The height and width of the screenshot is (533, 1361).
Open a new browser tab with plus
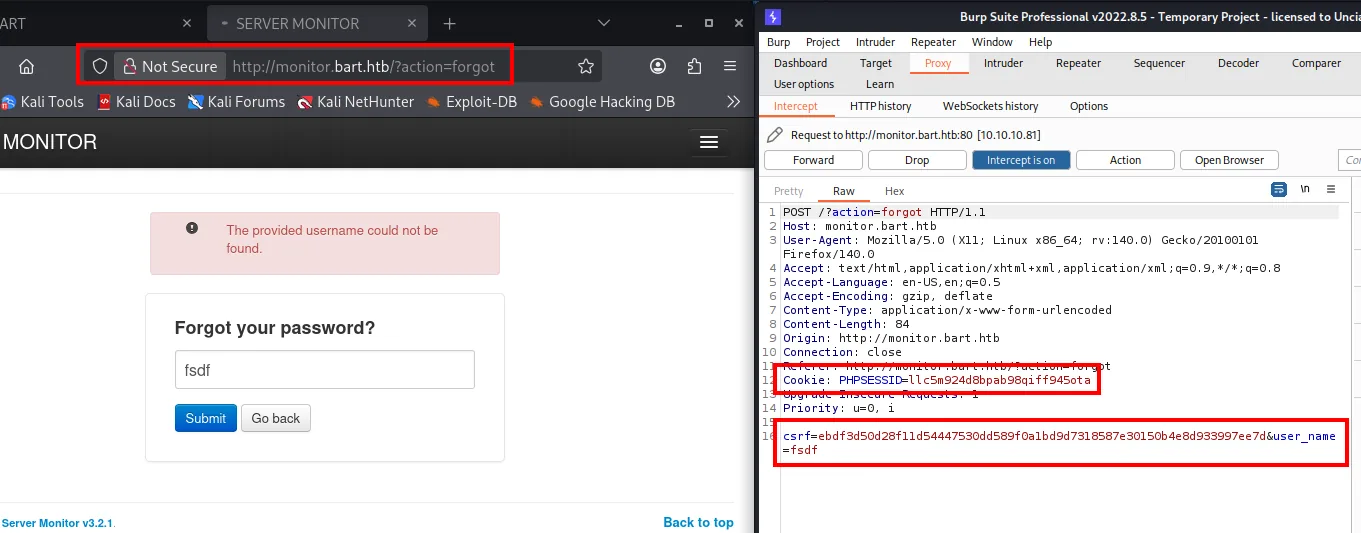click(449, 23)
